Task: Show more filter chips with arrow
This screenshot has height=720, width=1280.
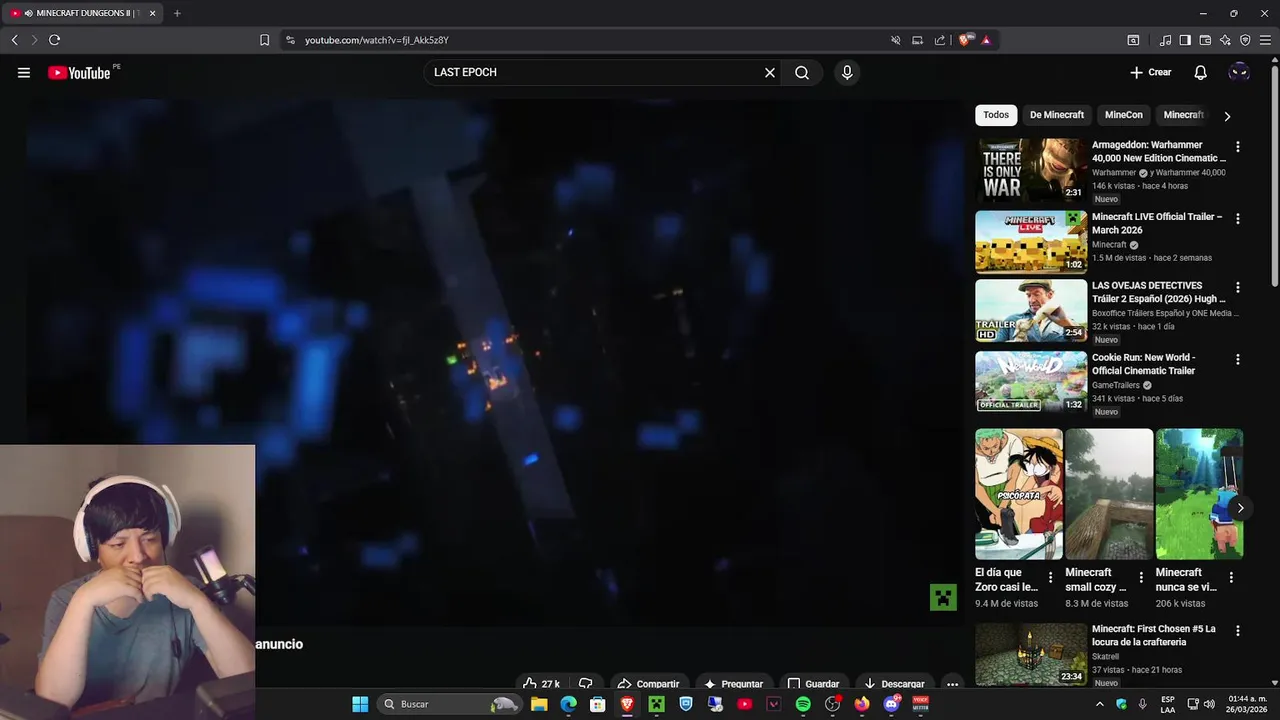Action: pos(1227,116)
